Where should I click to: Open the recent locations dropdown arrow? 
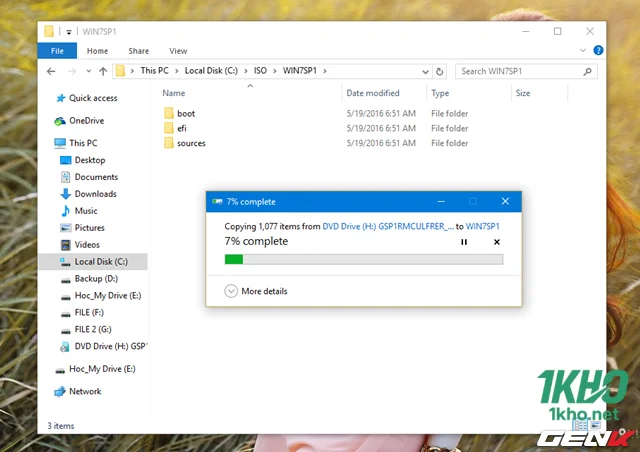(x=88, y=71)
